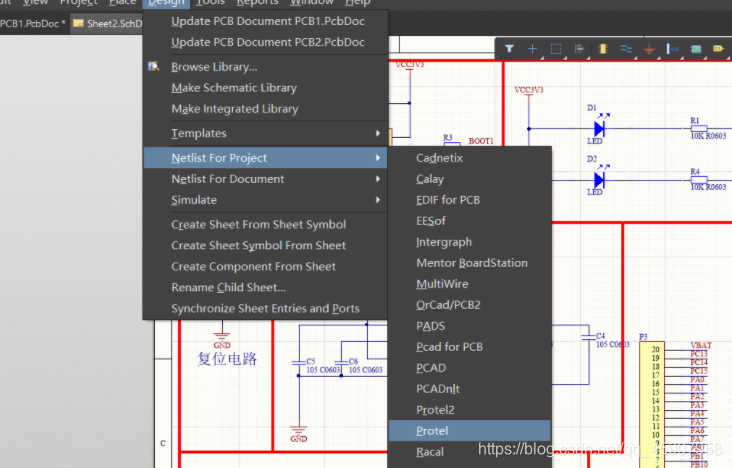Select EDIF for PCB netlist

470,200
